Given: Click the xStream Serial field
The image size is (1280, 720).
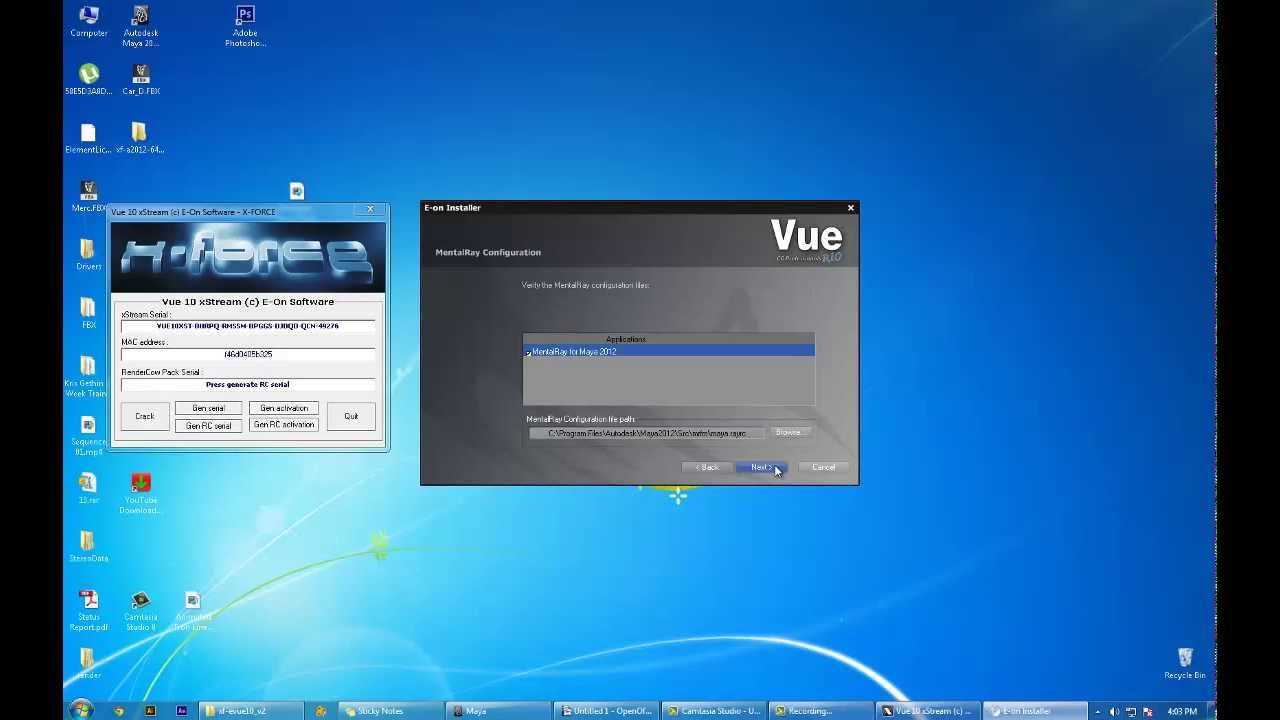Looking at the screenshot, I should point(248,326).
